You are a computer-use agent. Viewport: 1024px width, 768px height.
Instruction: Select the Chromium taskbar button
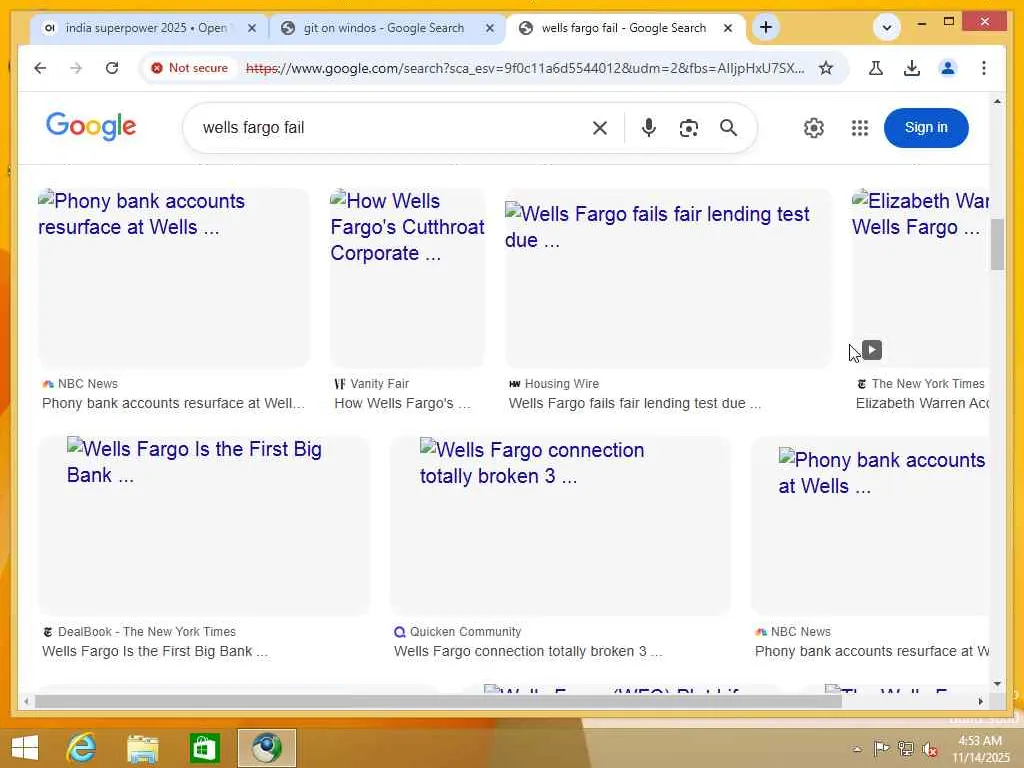266,748
